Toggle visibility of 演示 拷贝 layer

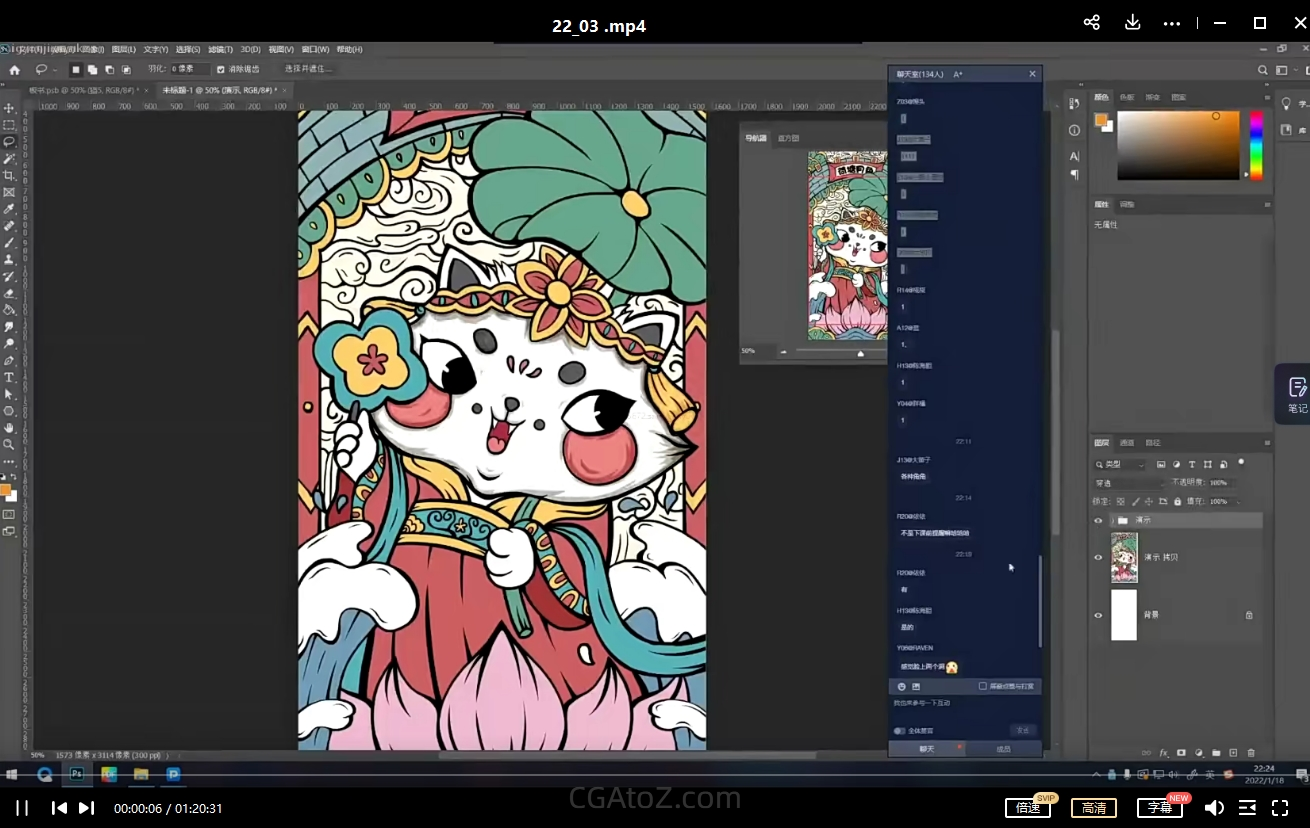coord(1098,557)
